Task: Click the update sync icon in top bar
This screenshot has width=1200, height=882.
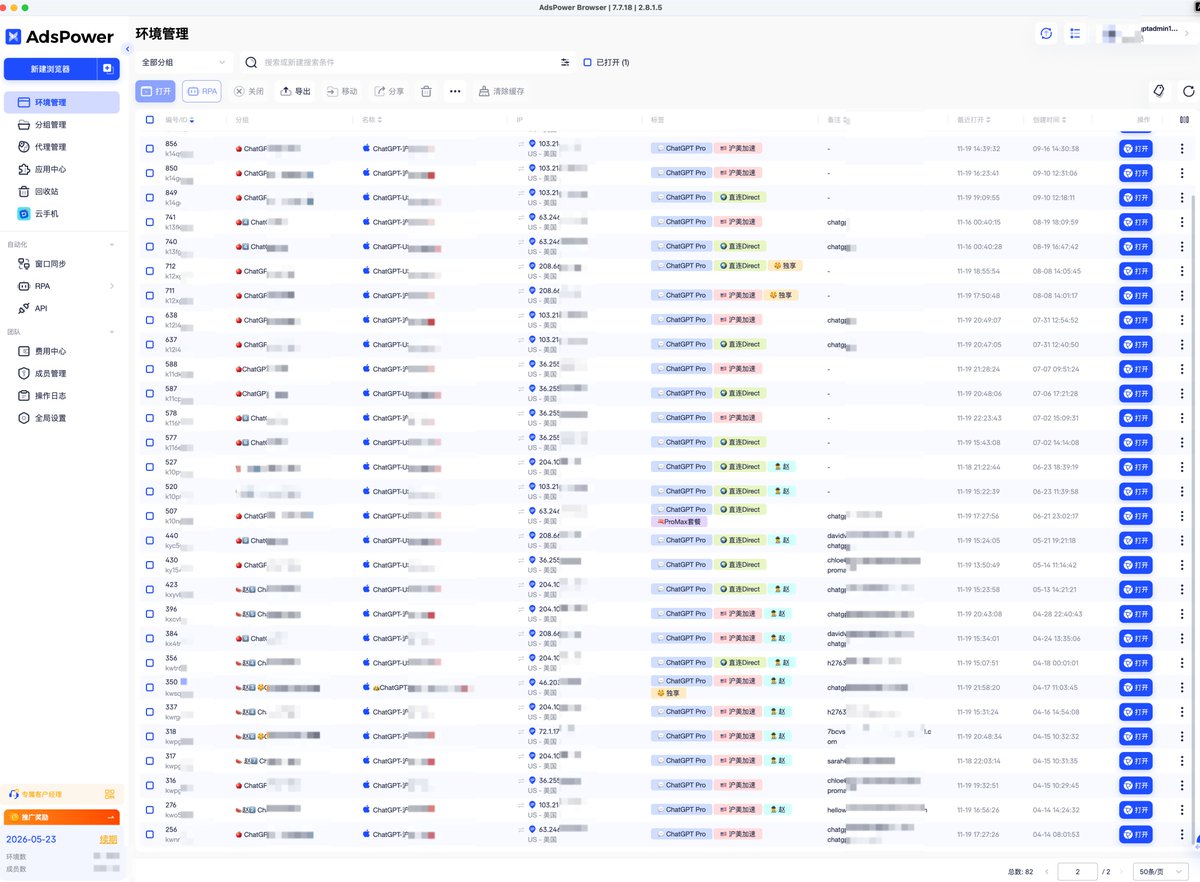Action: (x=1046, y=34)
